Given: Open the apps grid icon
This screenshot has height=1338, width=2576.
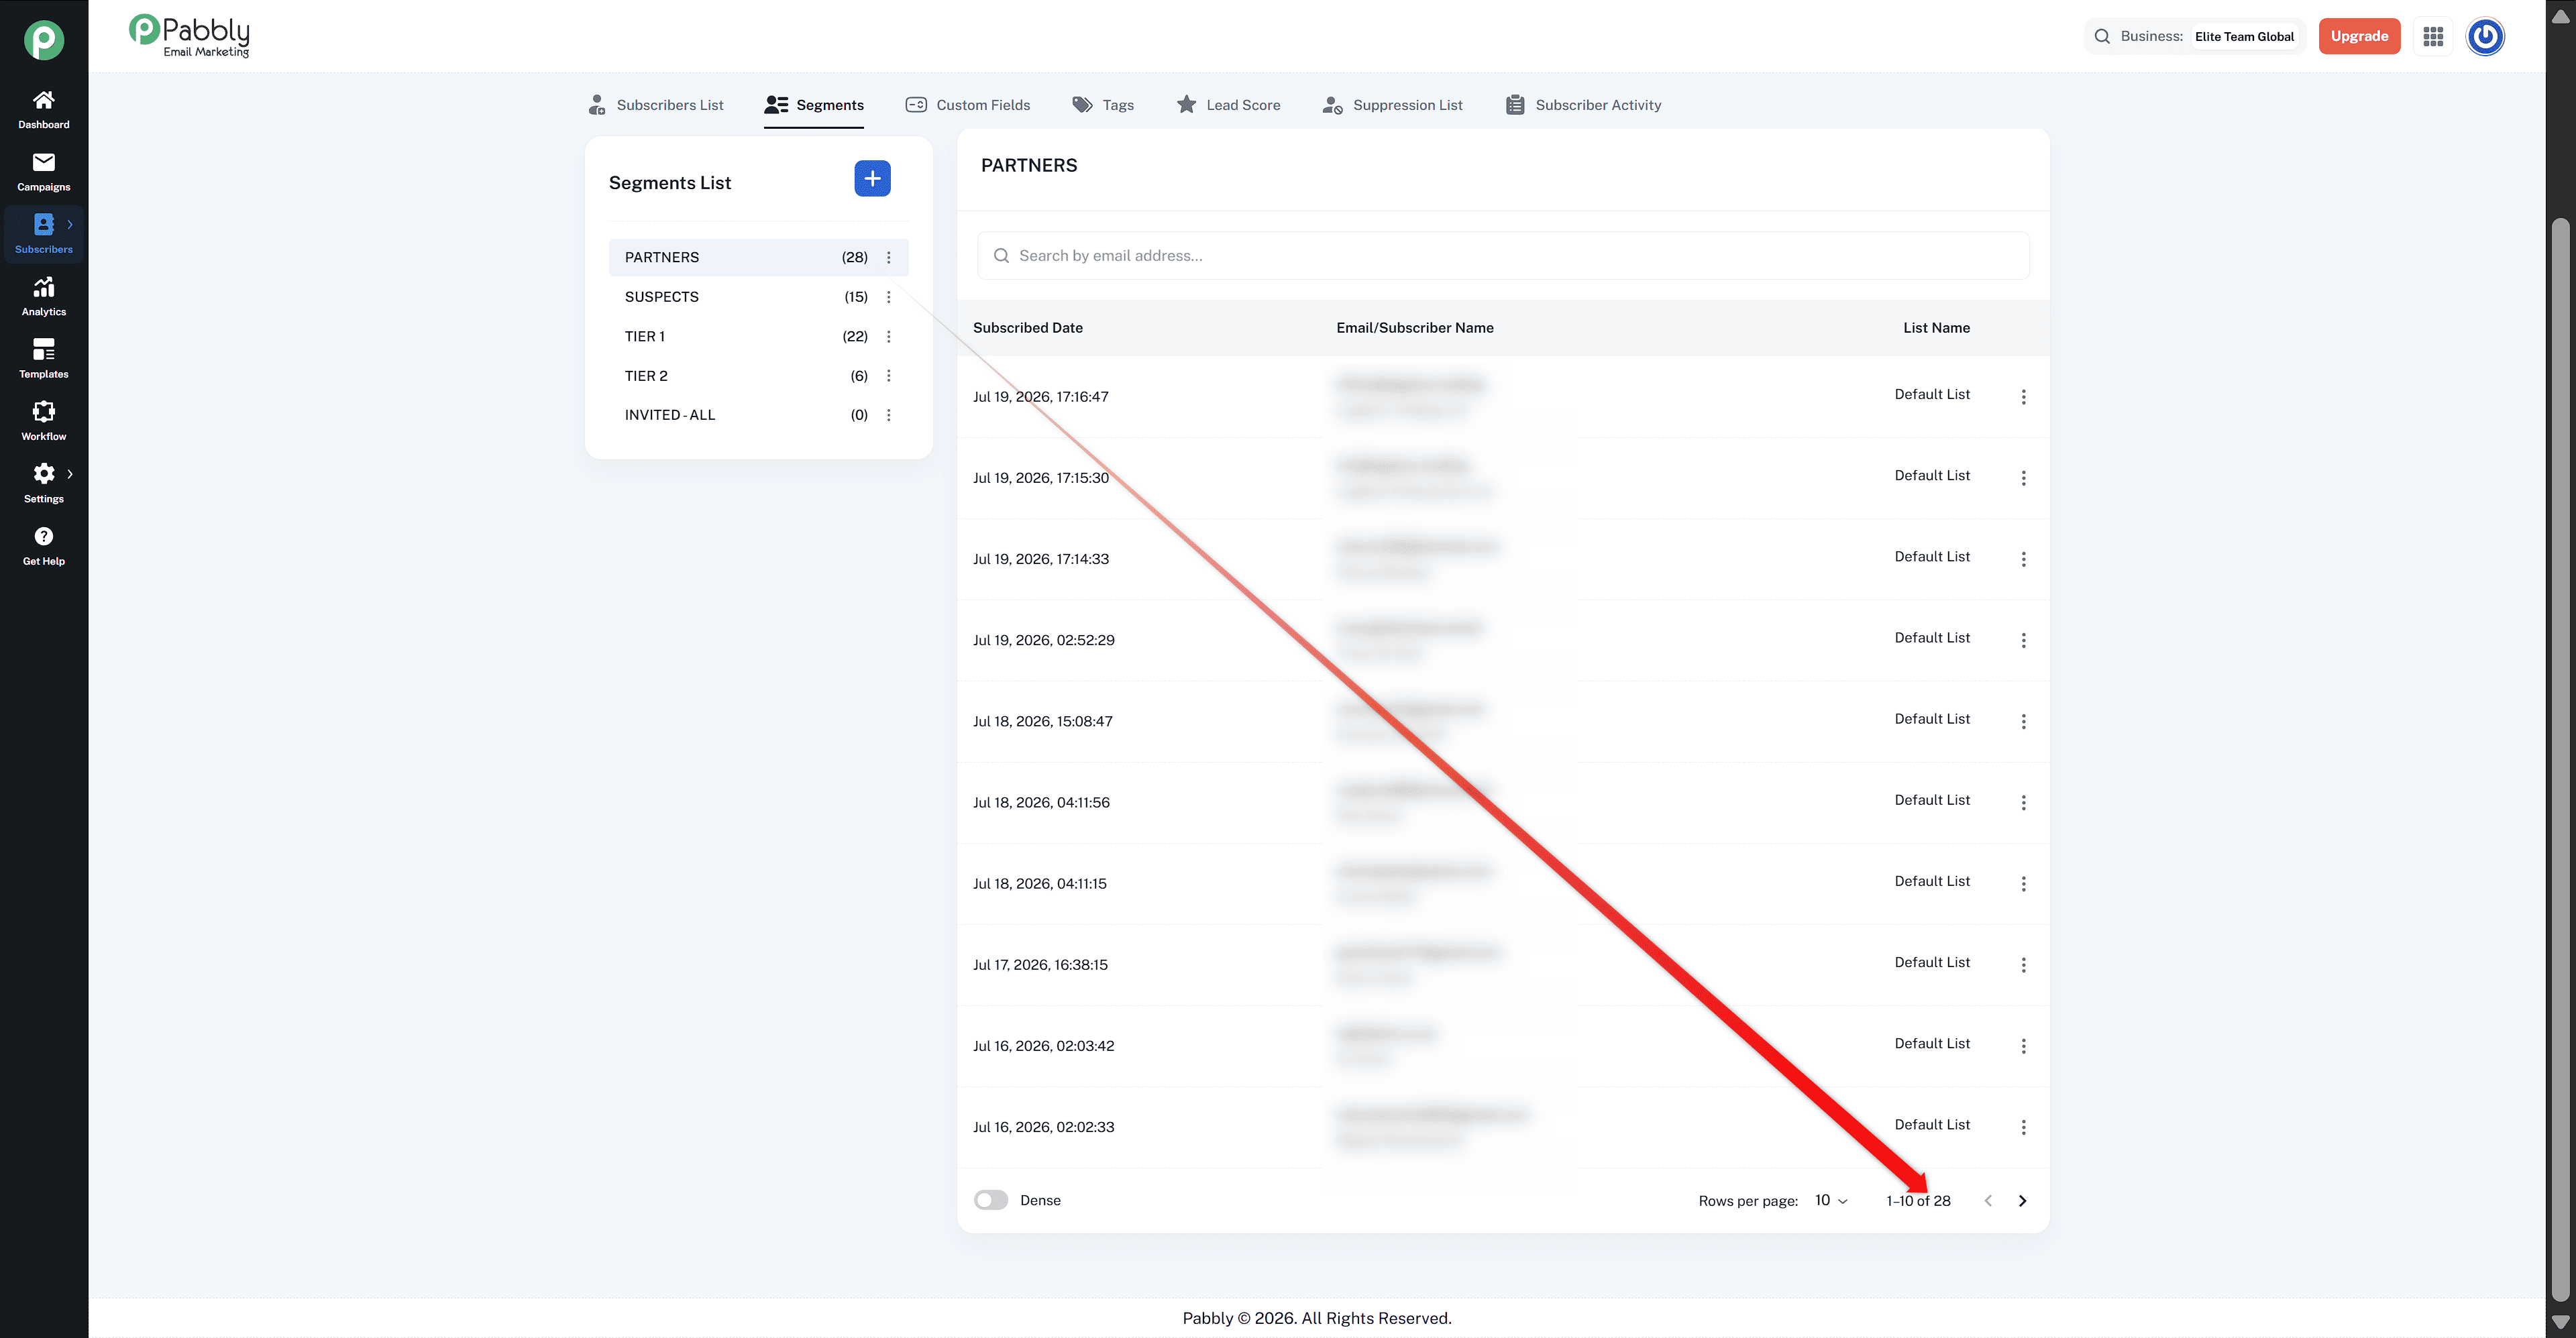Looking at the screenshot, I should [2433, 36].
